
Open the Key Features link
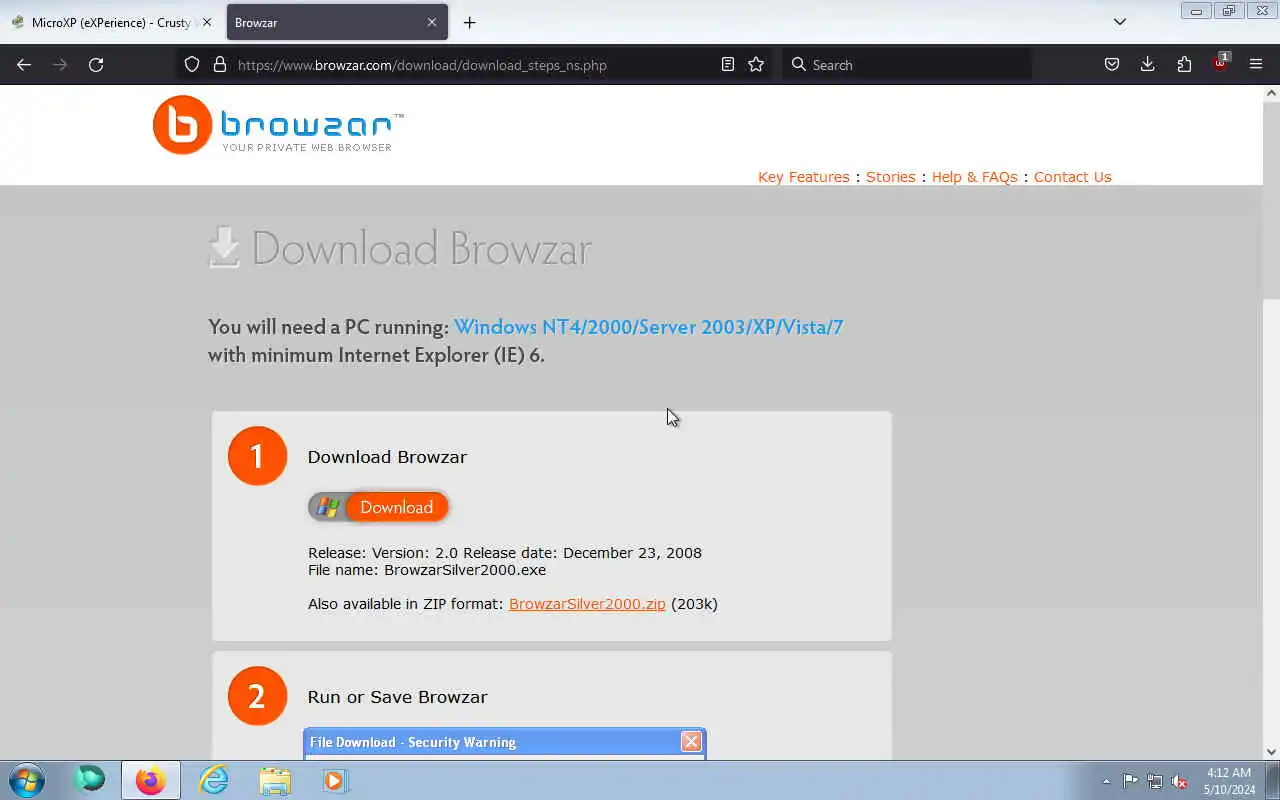pos(803,177)
